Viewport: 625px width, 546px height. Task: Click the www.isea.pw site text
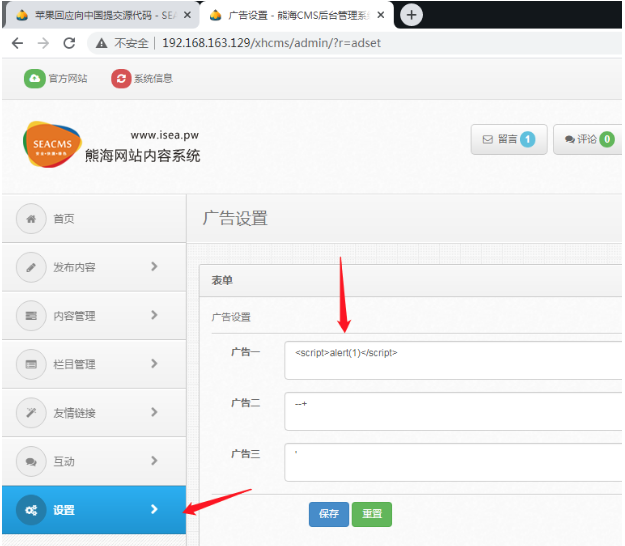165,135
